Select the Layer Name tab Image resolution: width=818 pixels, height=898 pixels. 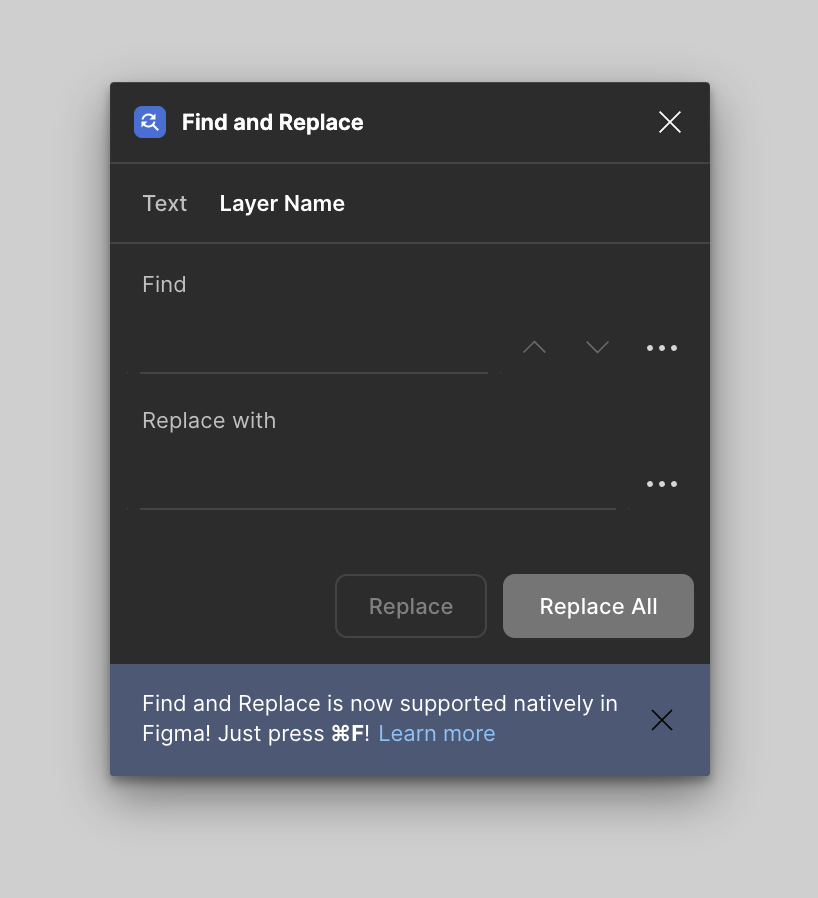(282, 203)
